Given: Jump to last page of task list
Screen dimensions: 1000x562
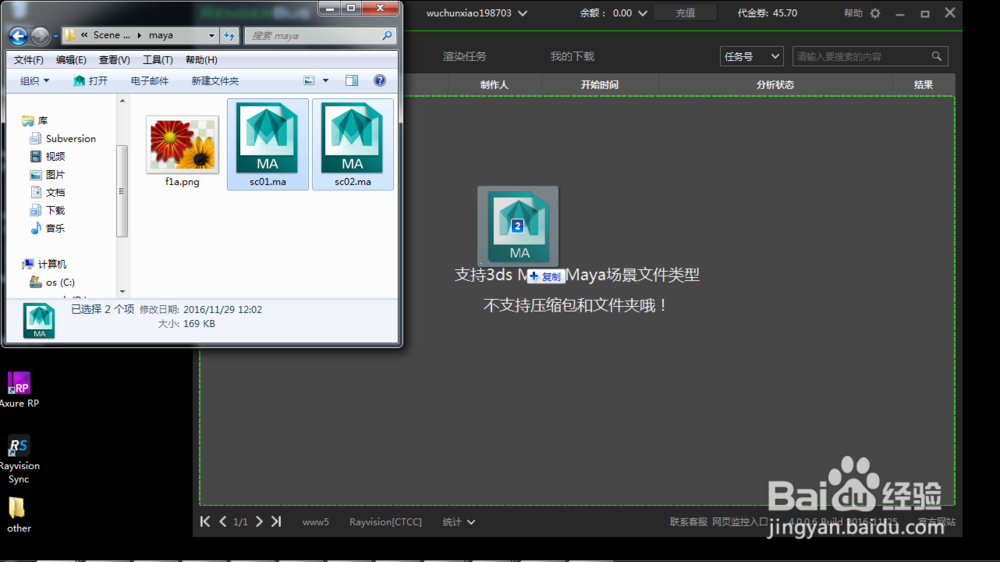Looking at the screenshot, I should point(276,521).
